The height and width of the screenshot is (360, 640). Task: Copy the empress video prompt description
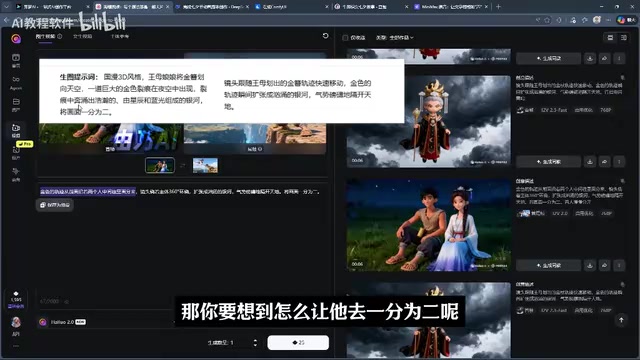[x=622, y=77]
